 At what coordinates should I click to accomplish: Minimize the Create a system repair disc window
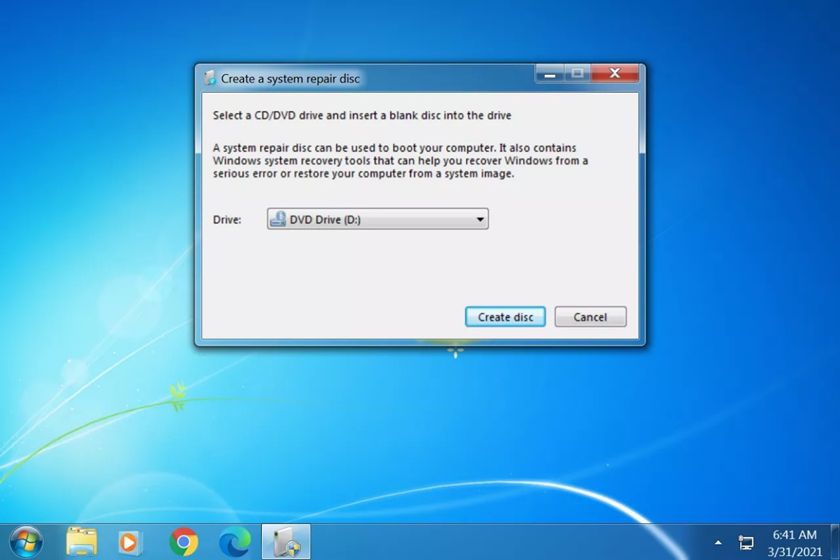(550, 73)
